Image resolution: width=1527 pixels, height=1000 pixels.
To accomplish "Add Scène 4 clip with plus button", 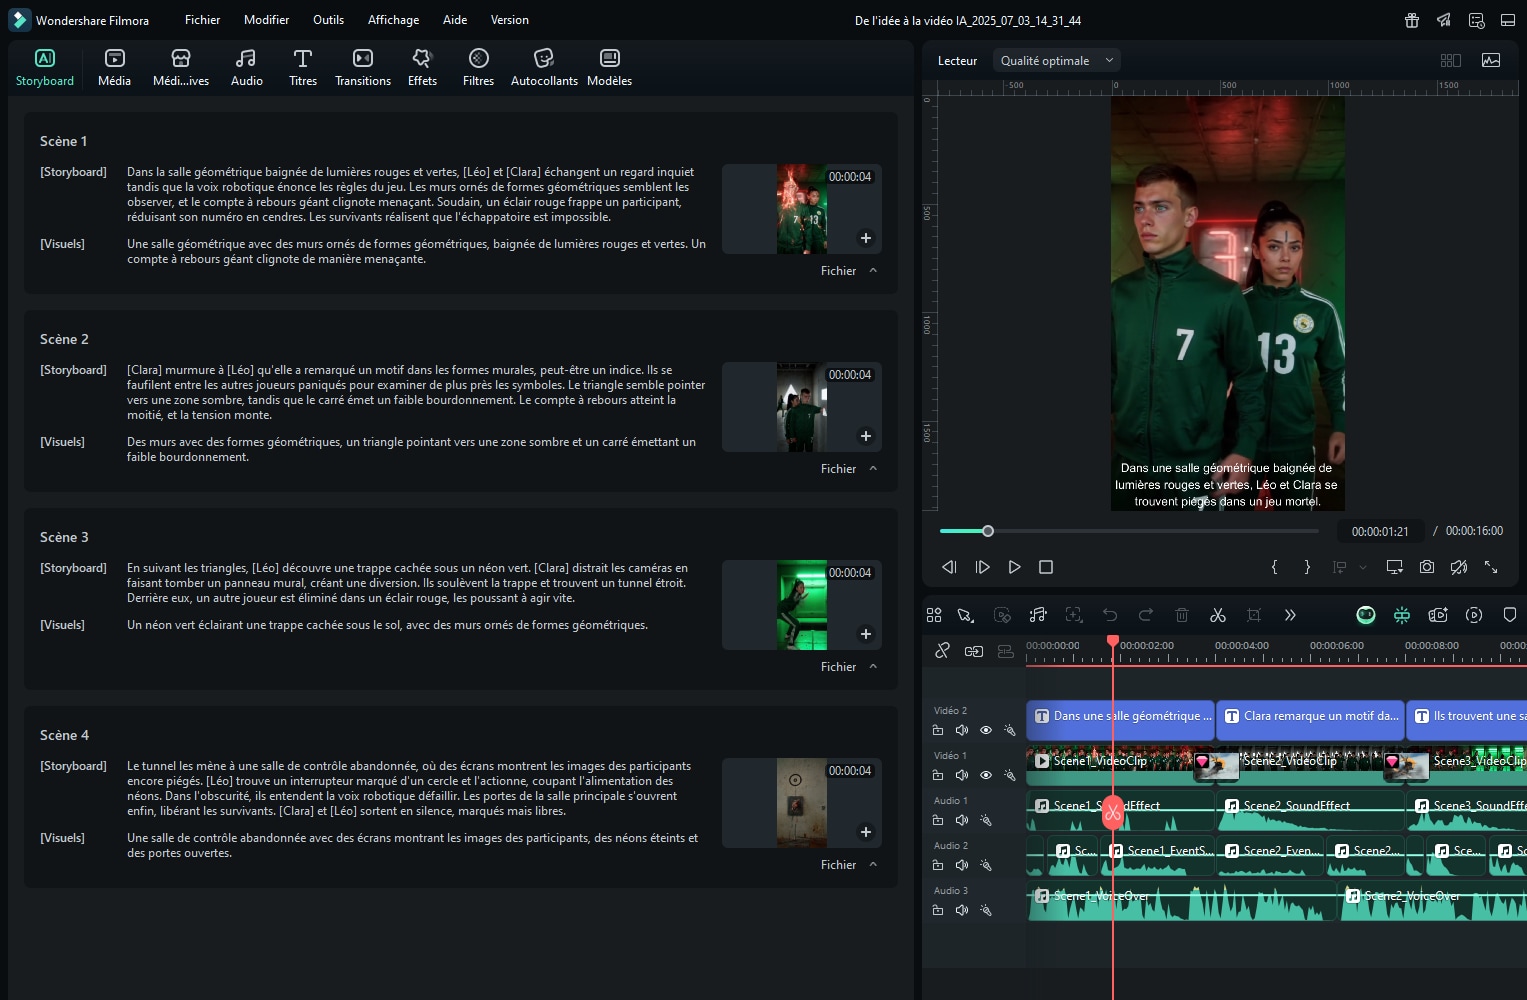I will point(866,832).
